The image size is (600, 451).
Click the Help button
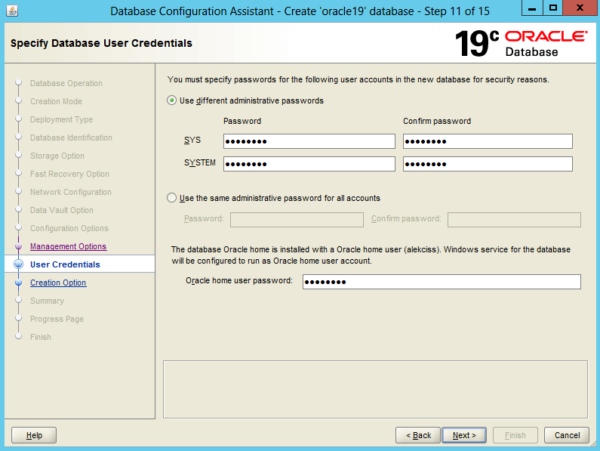pos(34,435)
